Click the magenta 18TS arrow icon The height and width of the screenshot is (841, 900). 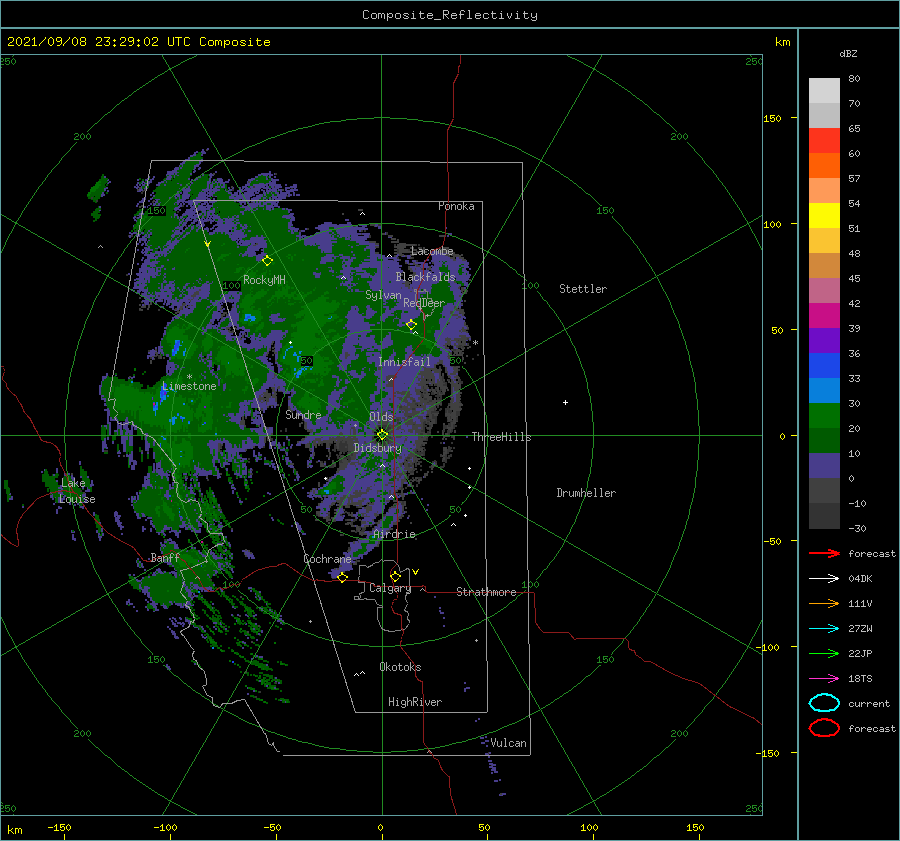tap(824, 679)
